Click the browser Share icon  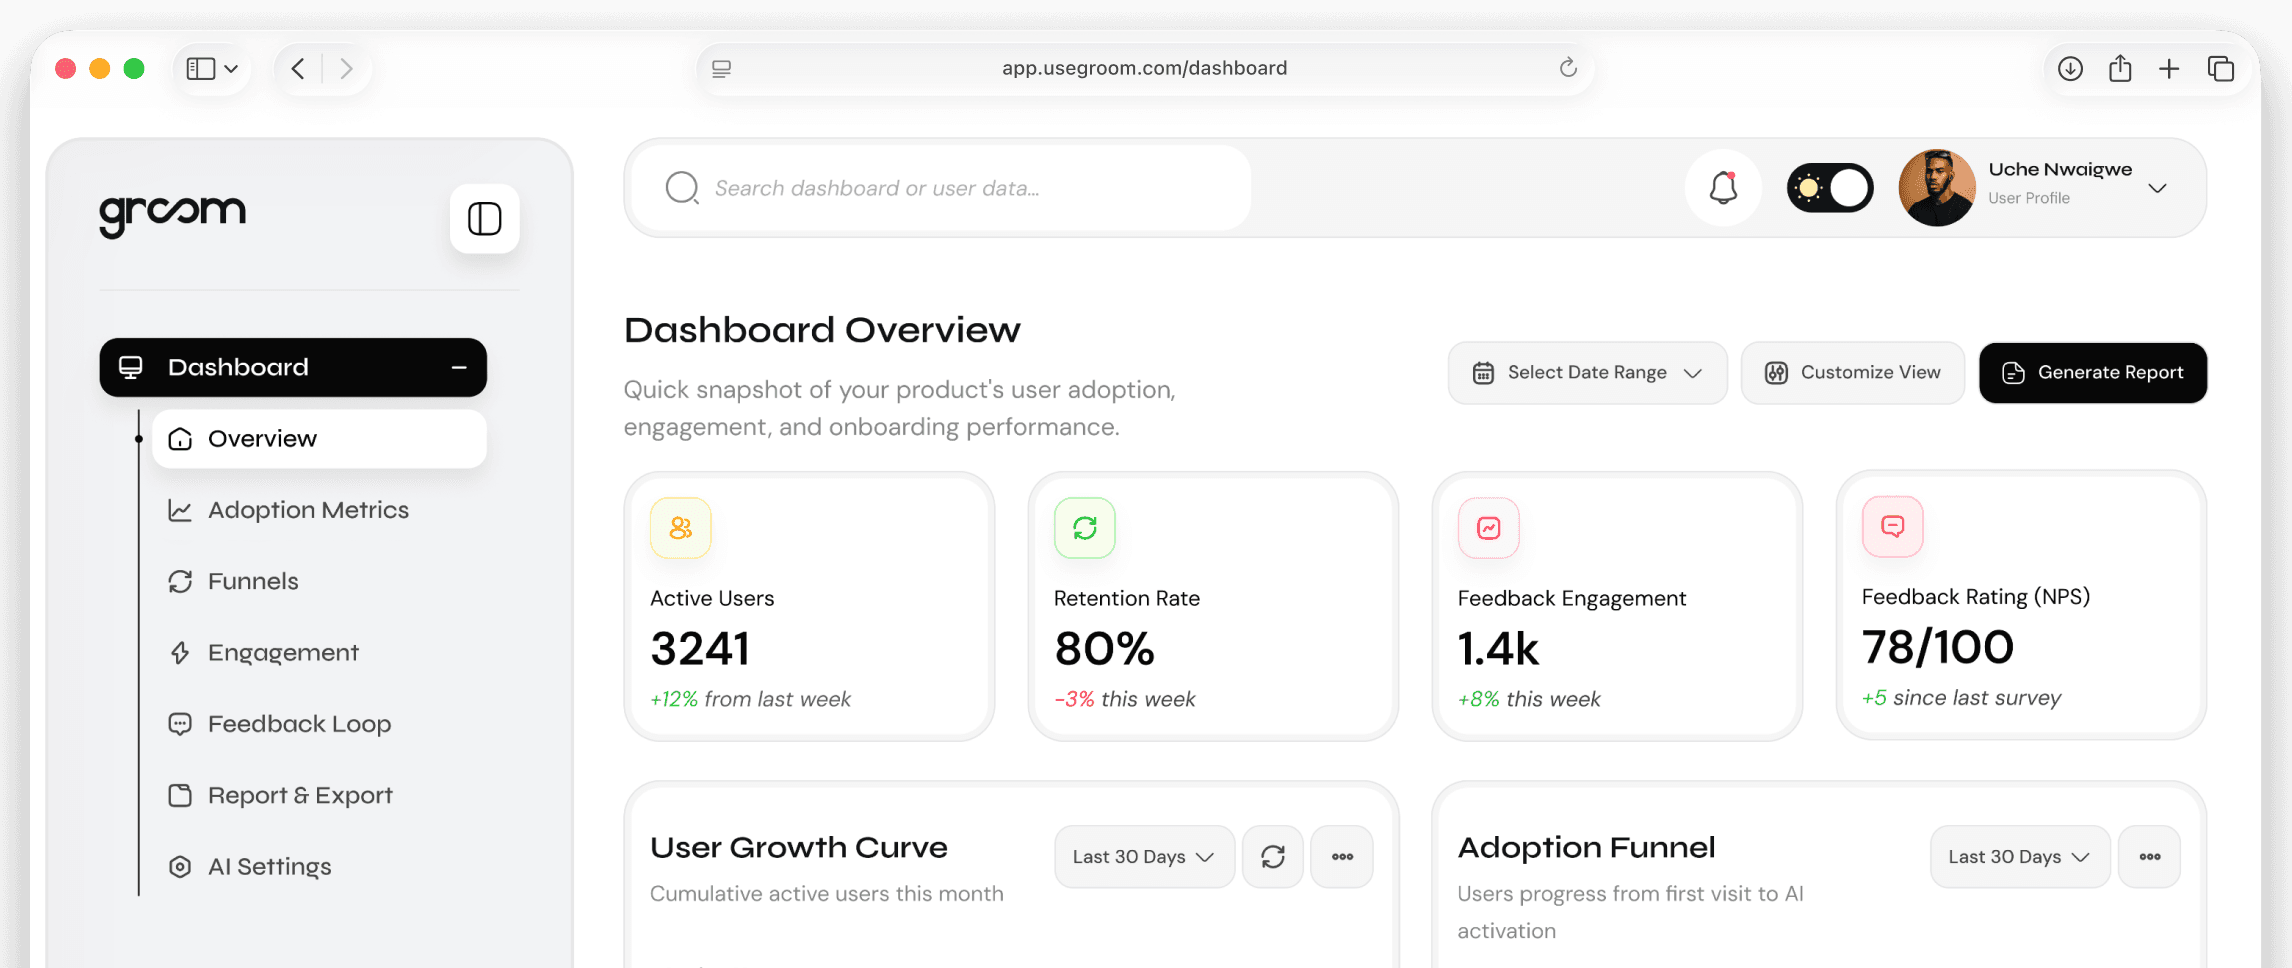point(2120,67)
